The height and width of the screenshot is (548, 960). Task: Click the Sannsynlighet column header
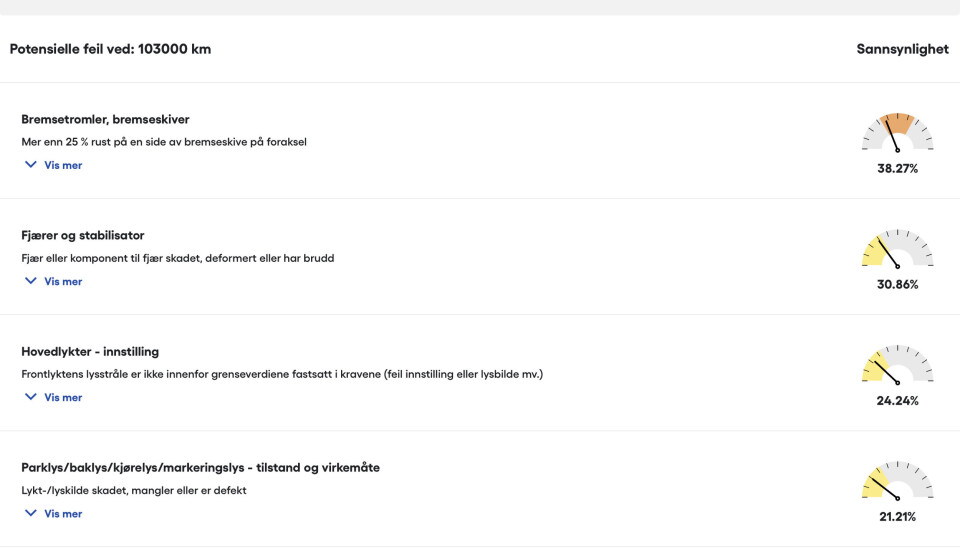pyautogui.click(x=902, y=49)
